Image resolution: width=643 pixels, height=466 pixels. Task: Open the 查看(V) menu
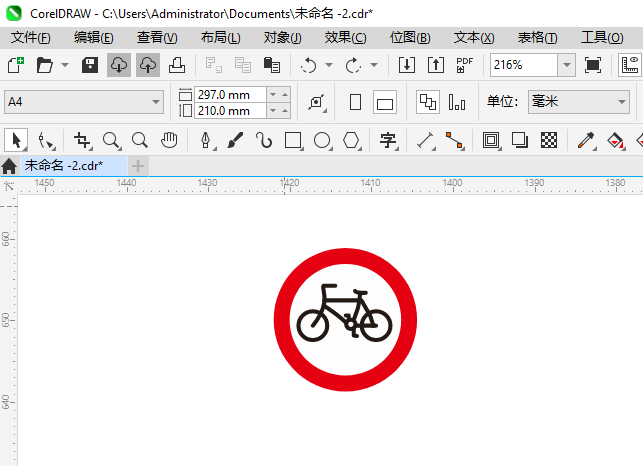[x=157, y=38]
